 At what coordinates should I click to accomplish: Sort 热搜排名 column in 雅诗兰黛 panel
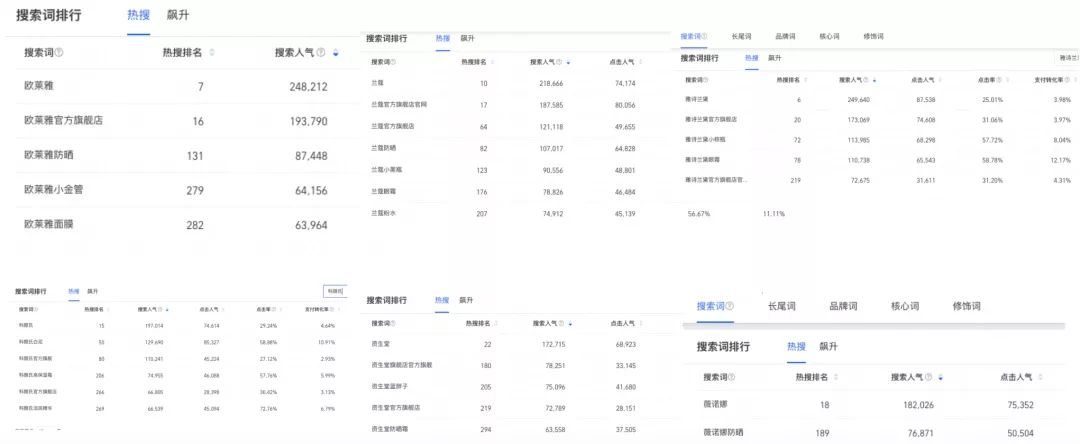coord(807,80)
